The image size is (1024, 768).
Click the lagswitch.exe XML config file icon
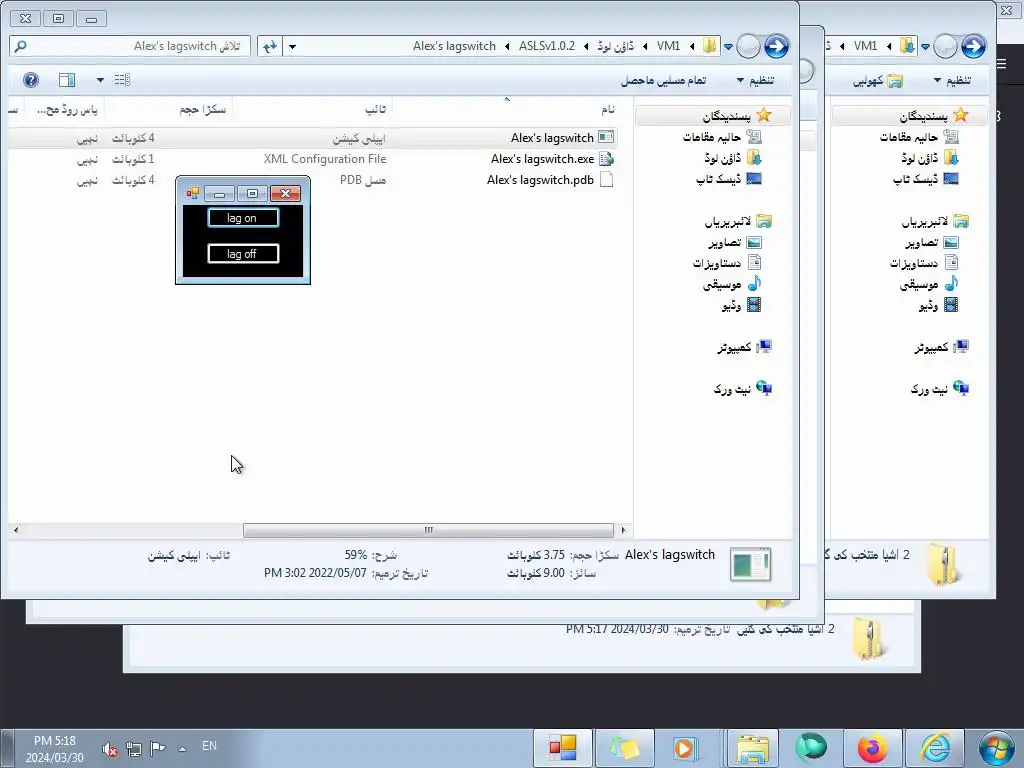coord(606,159)
